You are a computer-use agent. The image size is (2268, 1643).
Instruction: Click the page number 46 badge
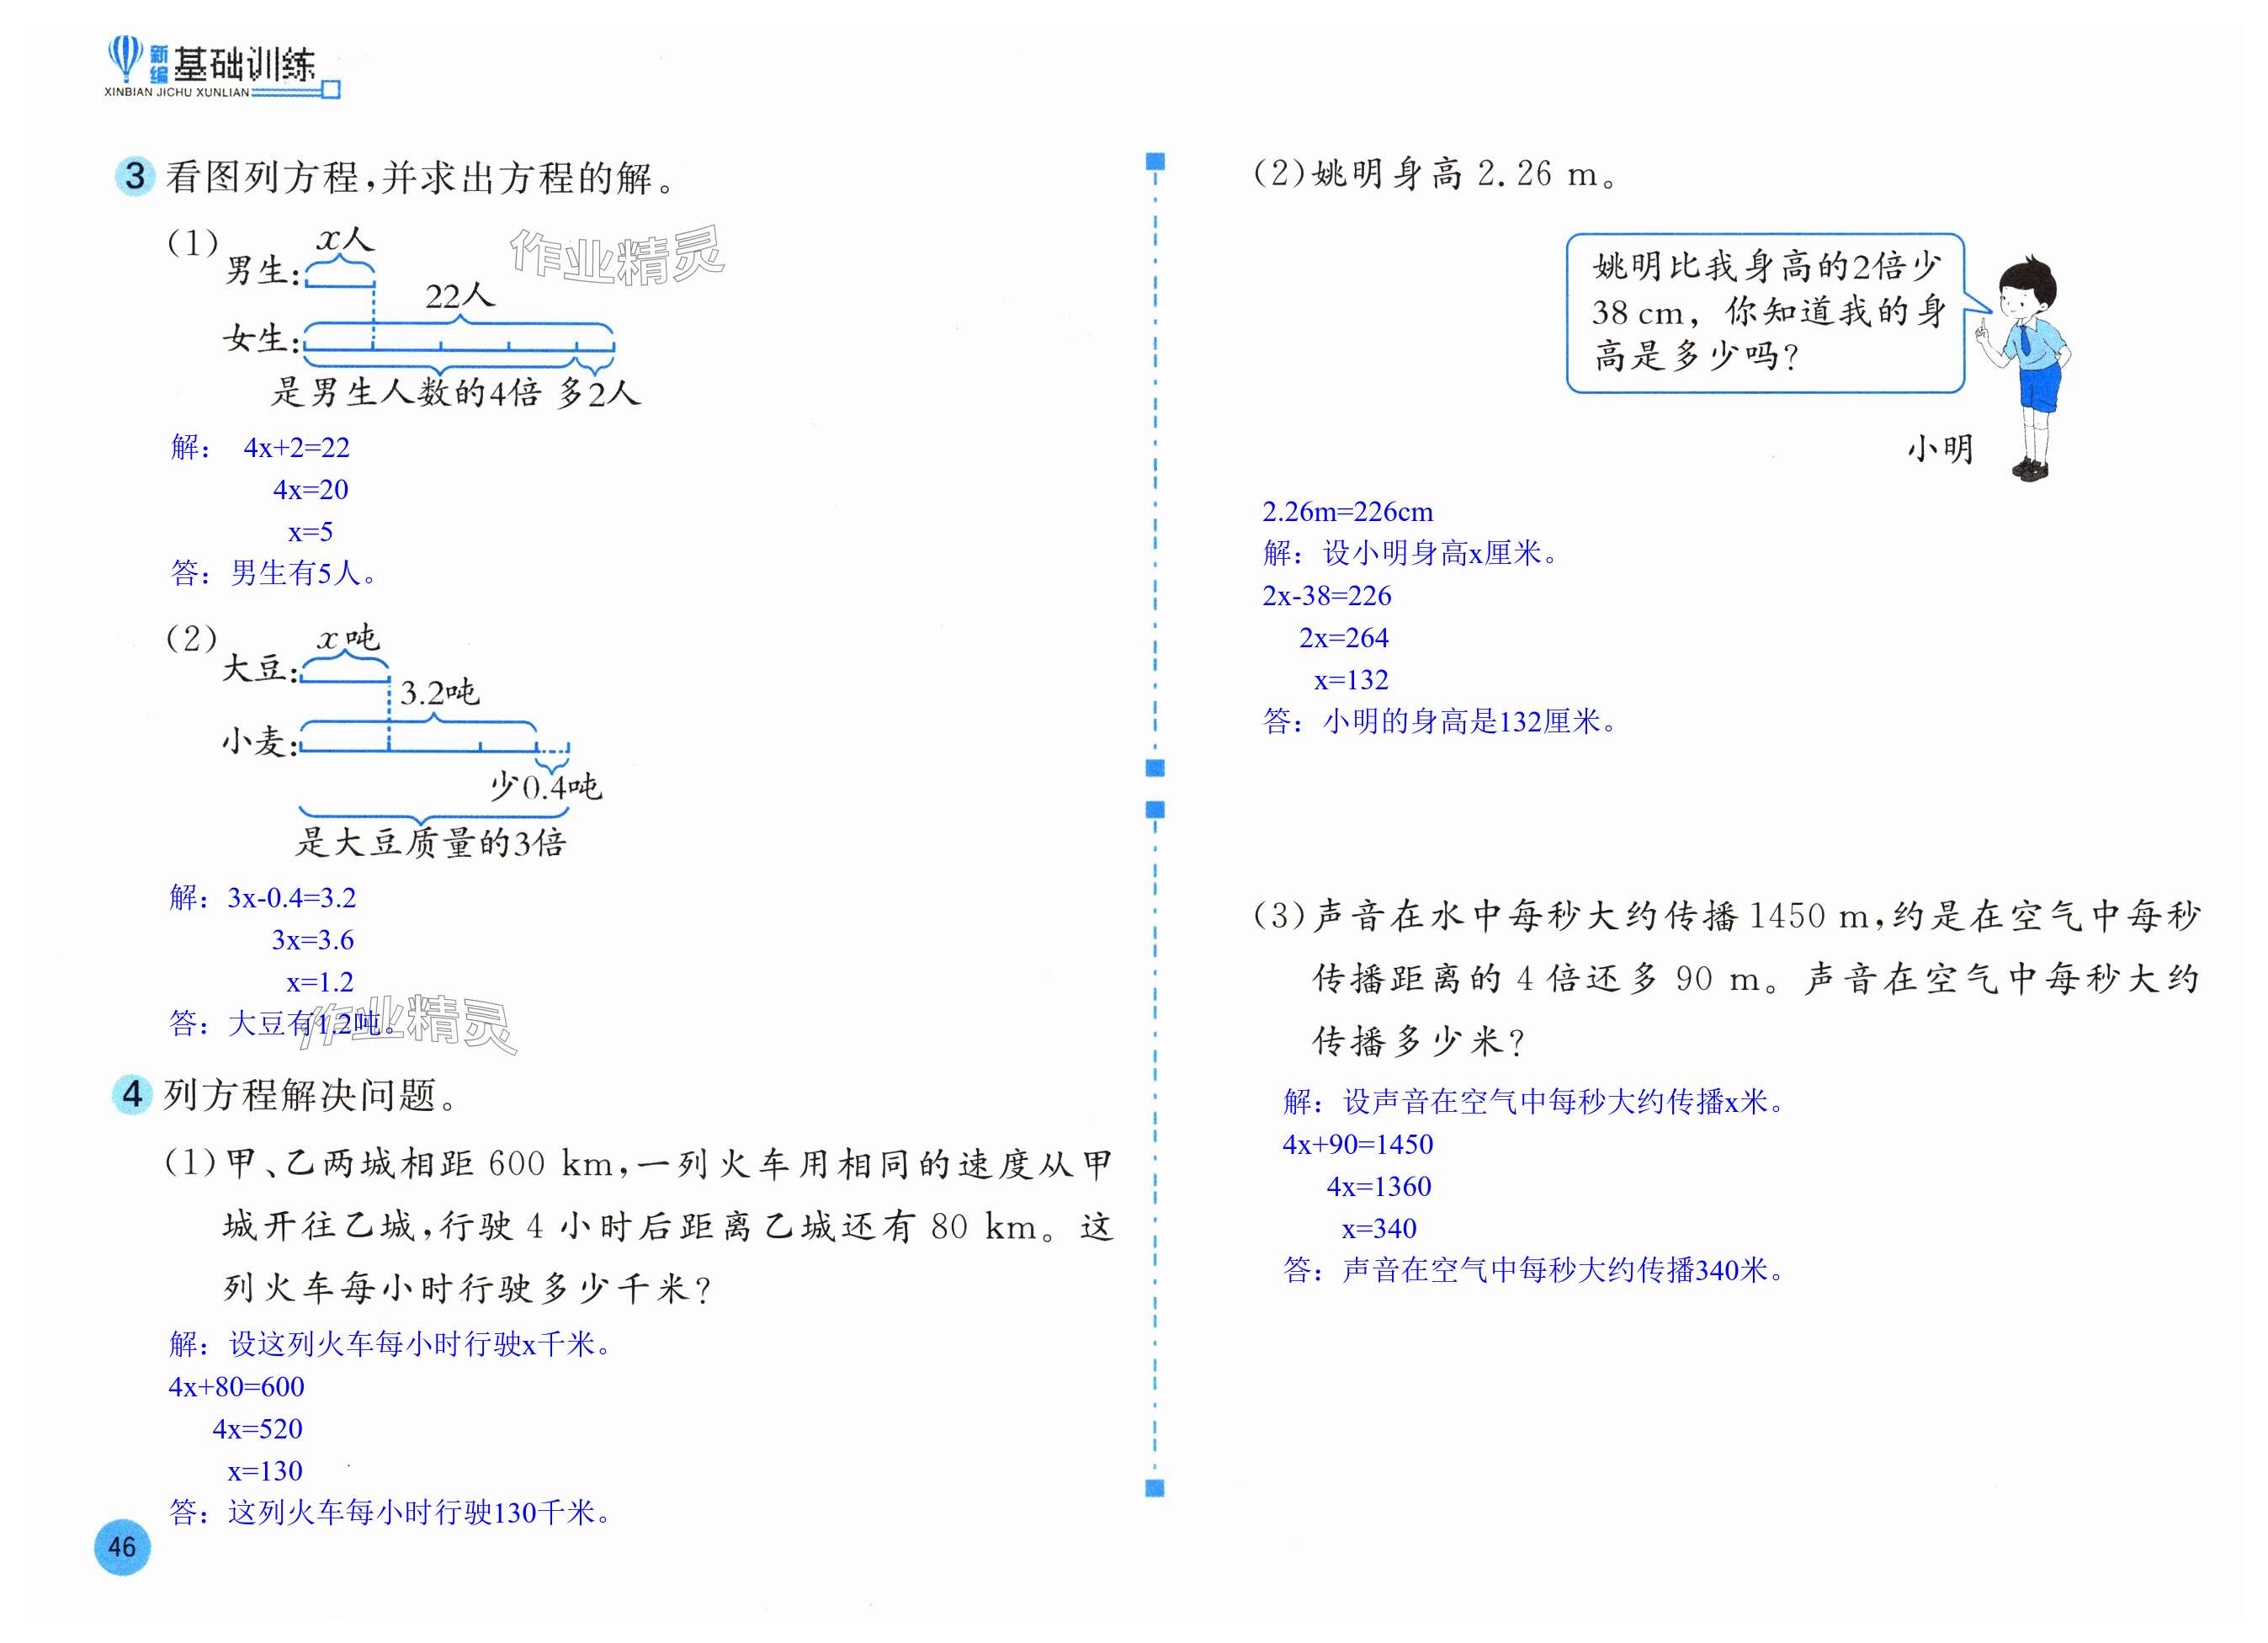click(x=122, y=1547)
